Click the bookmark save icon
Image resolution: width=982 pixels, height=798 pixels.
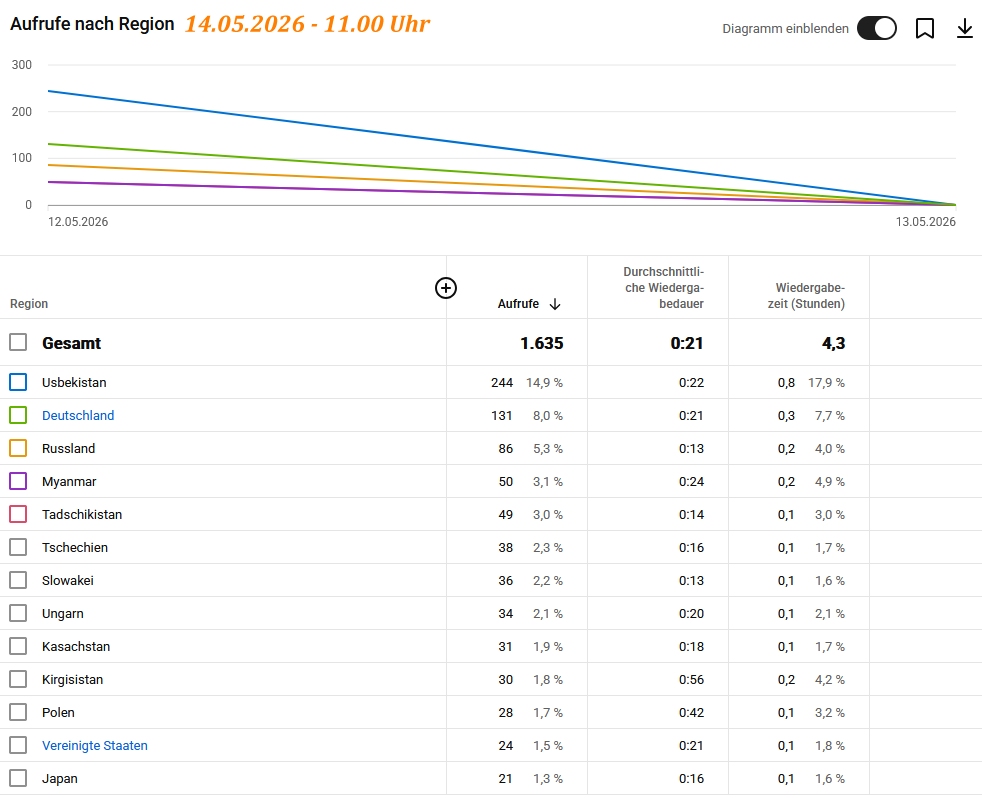[x=925, y=28]
